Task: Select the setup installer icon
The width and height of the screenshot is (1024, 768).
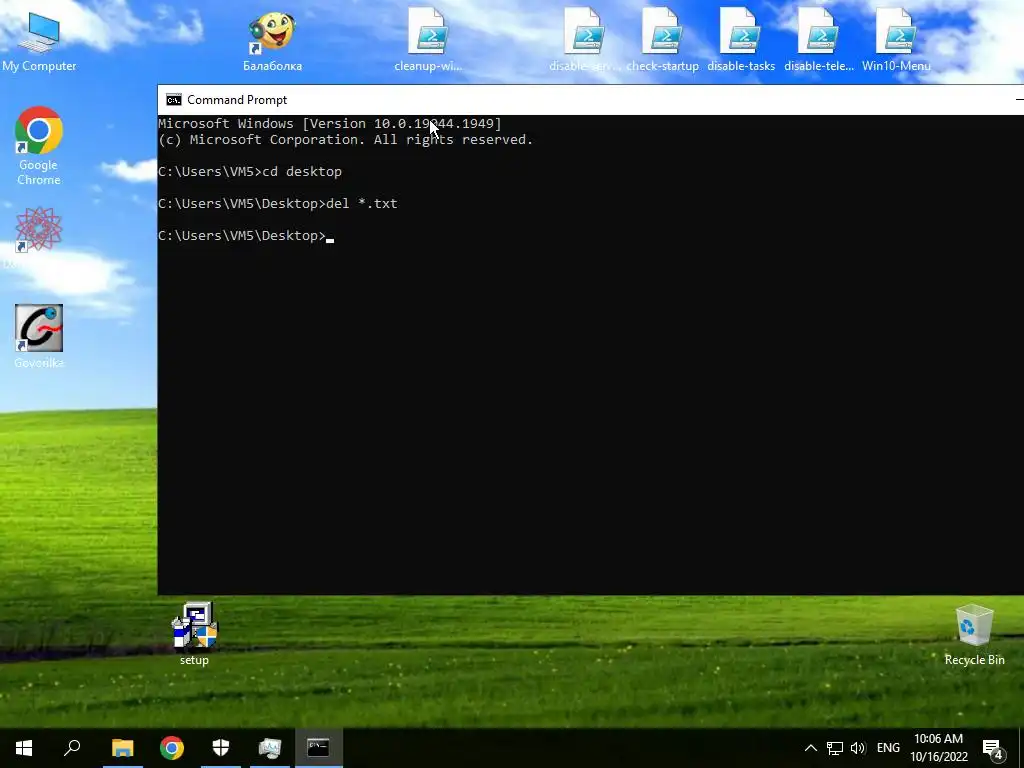Action: click(194, 633)
